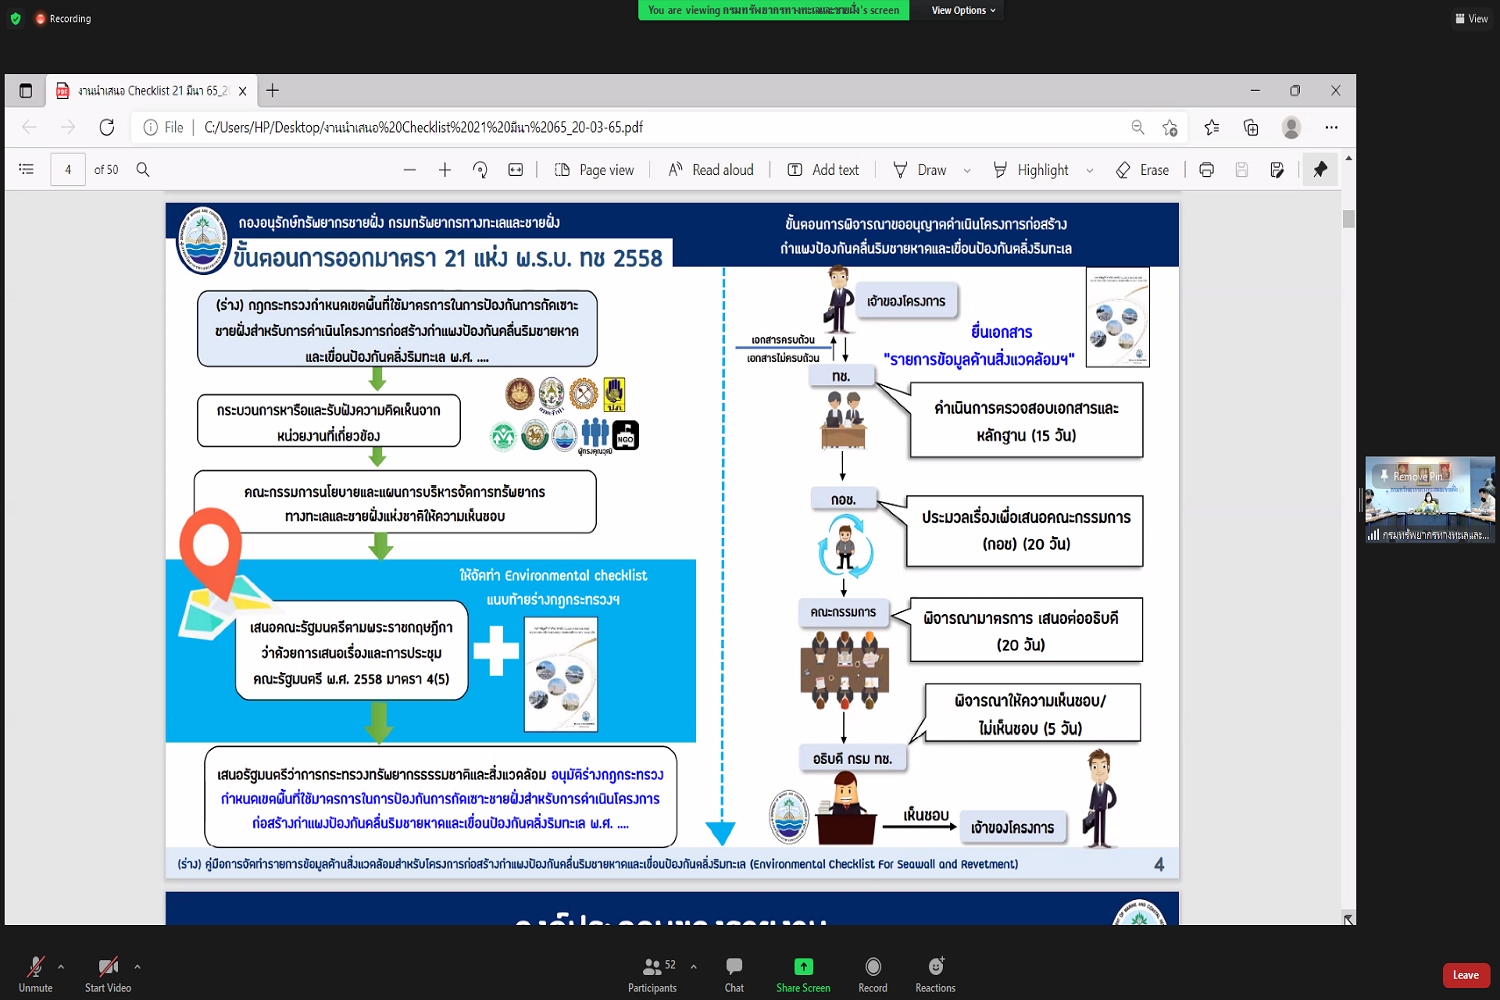
Task: Open browser profile icon
Action: [x=1291, y=127]
